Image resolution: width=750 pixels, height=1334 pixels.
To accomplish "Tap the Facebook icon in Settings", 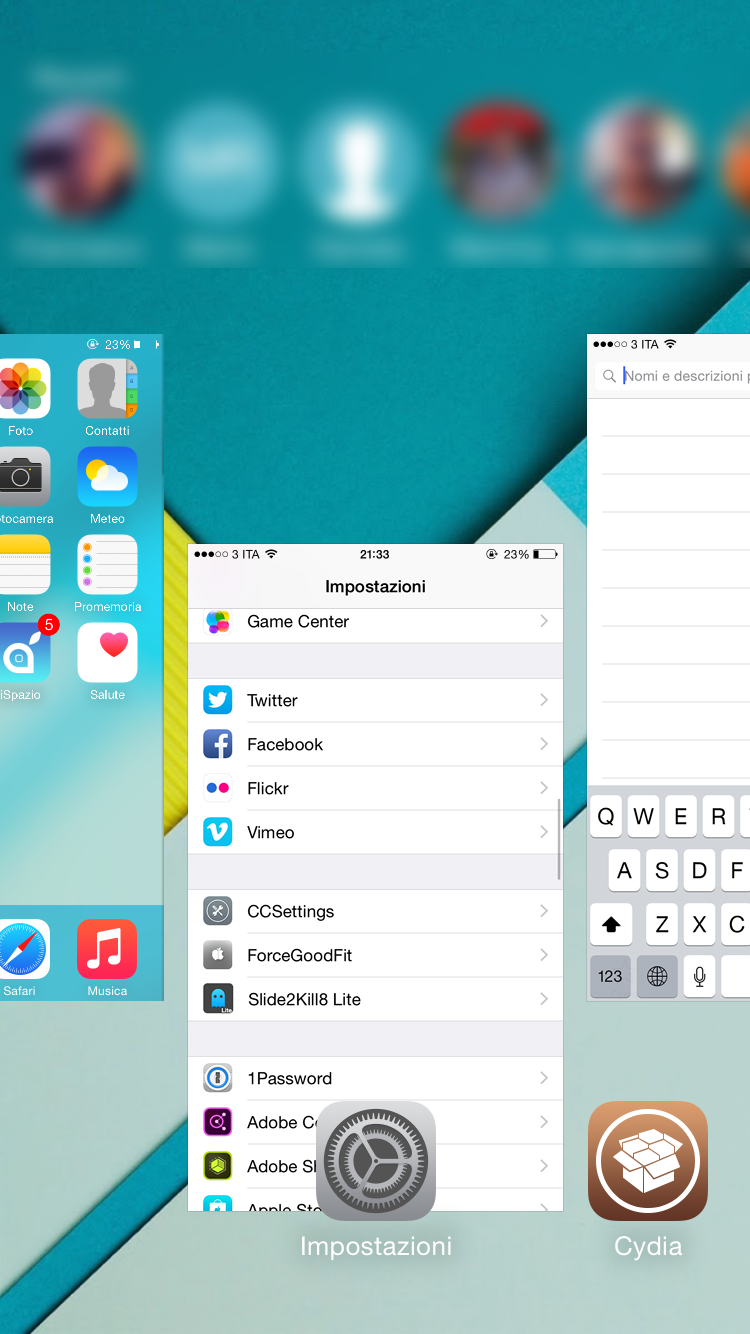I will click(x=218, y=744).
